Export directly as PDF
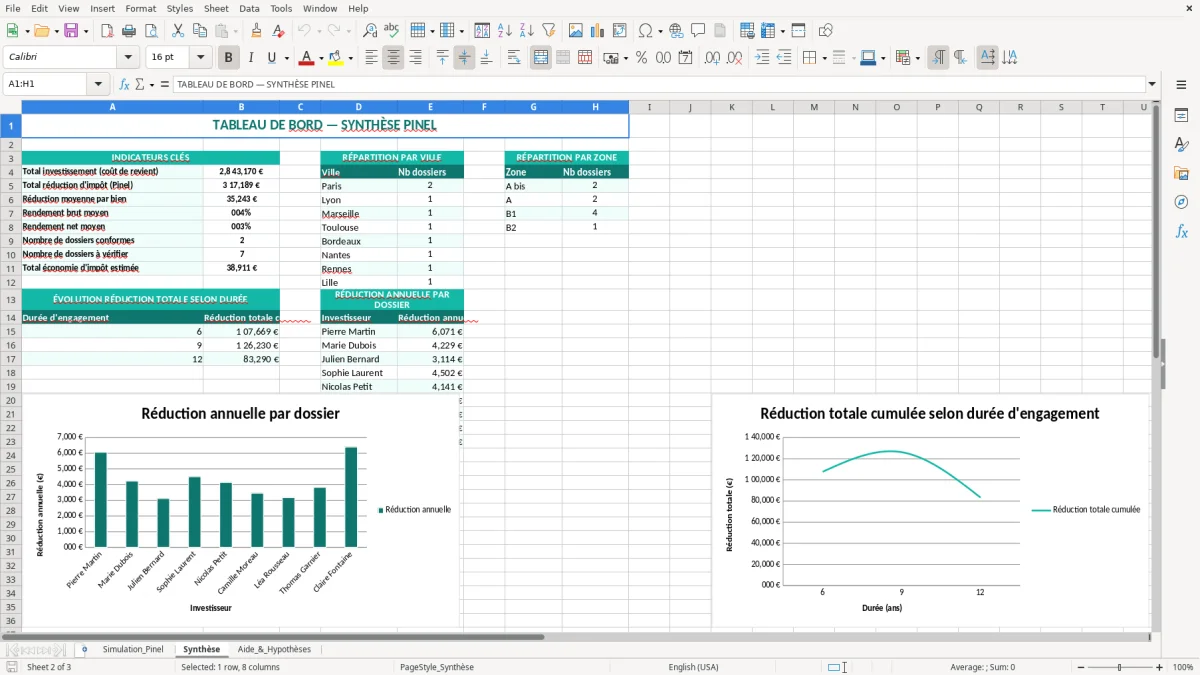The height and width of the screenshot is (675, 1200). pos(107,31)
